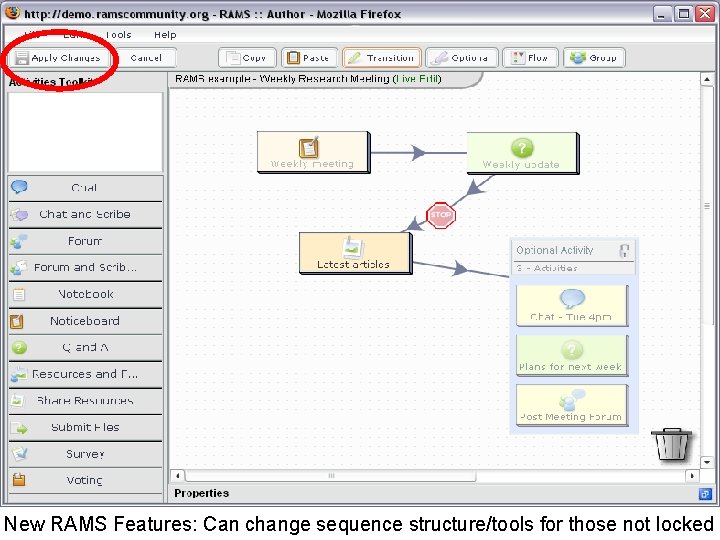Select the Weekly update activity box
Screen dimensions: 720x540
tap(523, 153)
